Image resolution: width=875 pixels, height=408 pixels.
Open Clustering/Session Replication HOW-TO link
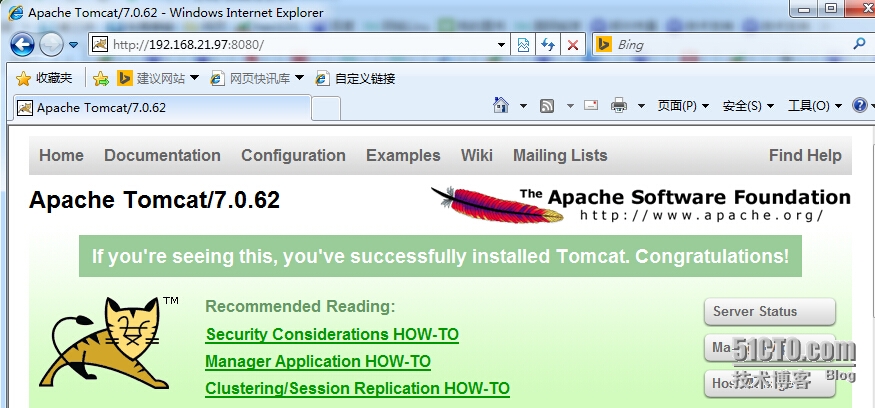coord(358,388)
